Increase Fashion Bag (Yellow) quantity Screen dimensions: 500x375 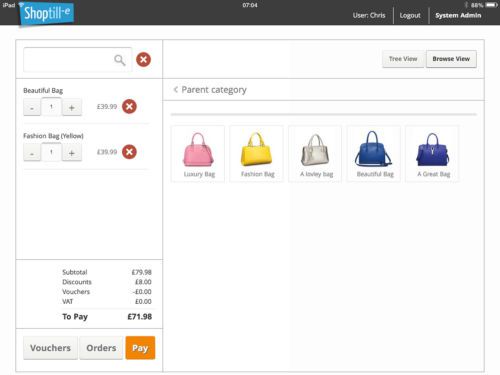tap(71, 153)
